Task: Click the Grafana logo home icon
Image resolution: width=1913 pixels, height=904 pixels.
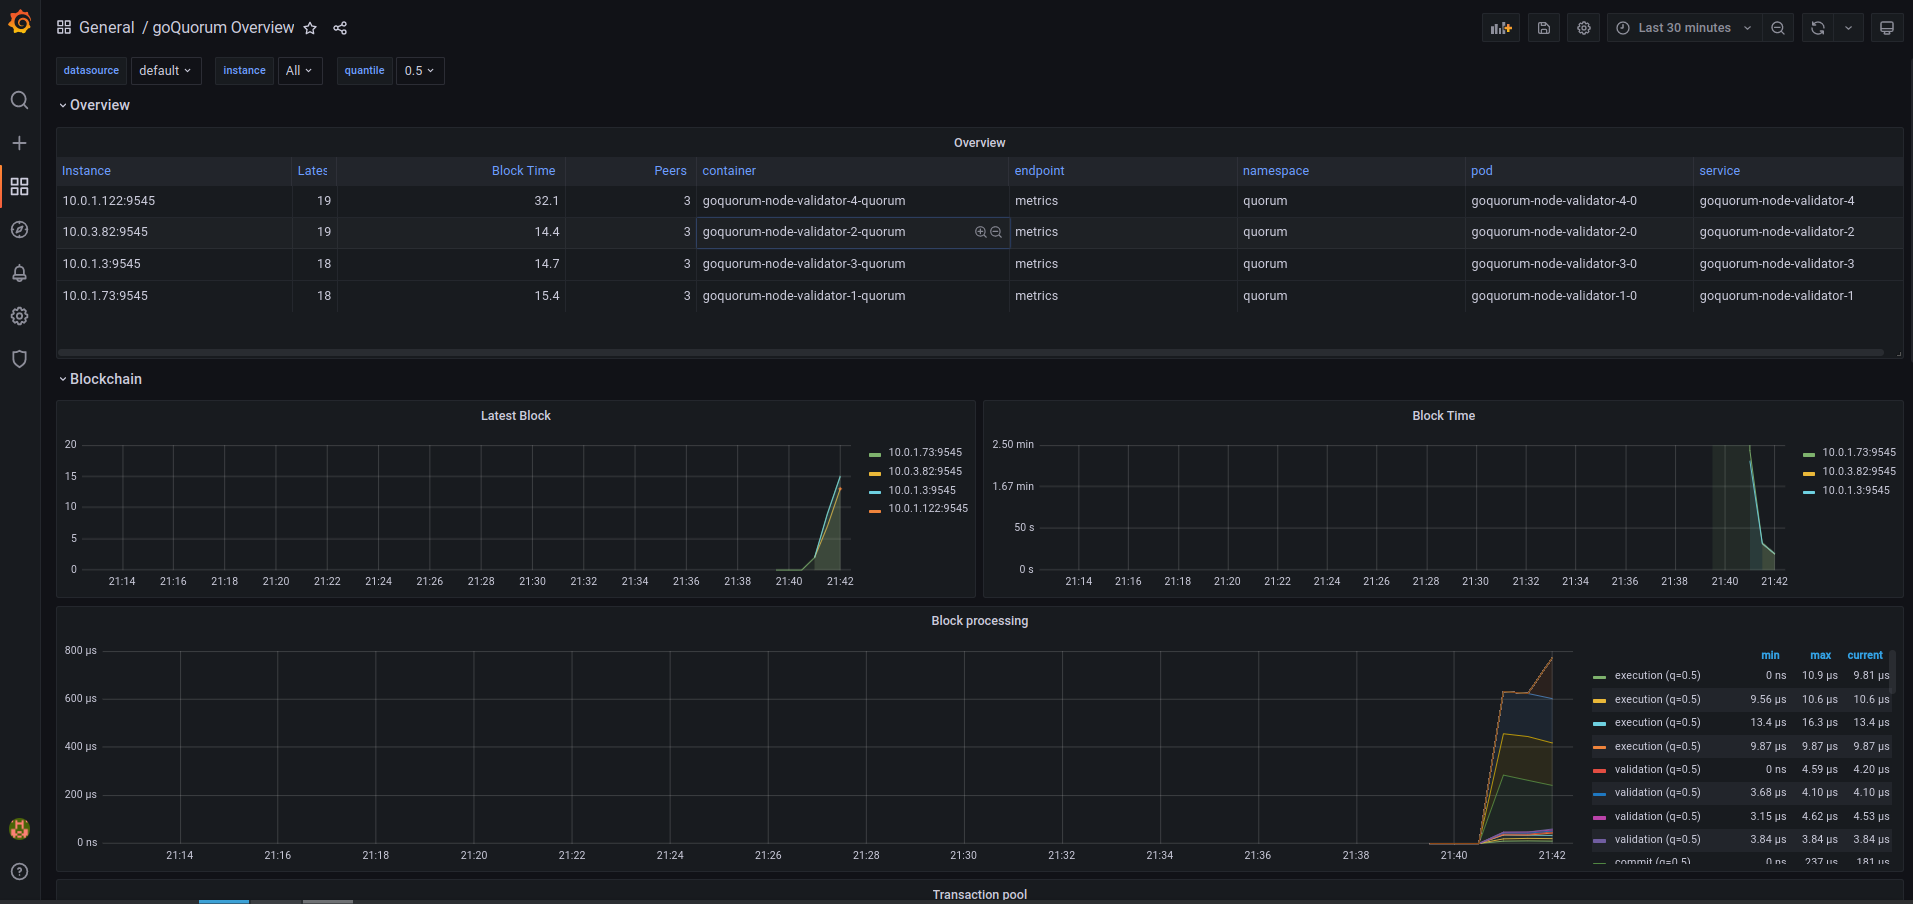Action: pyautogui.click(x=19, y=22)
